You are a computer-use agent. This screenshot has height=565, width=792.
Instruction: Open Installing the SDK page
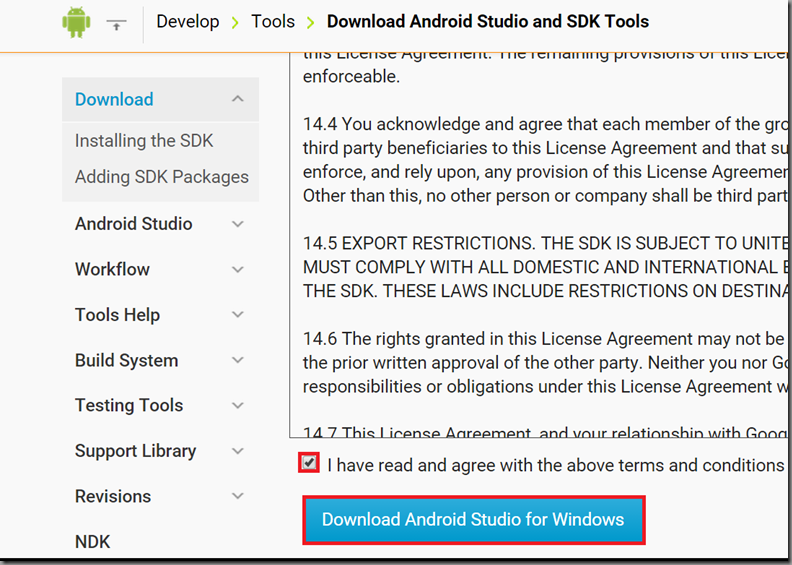tap(144, 141)
